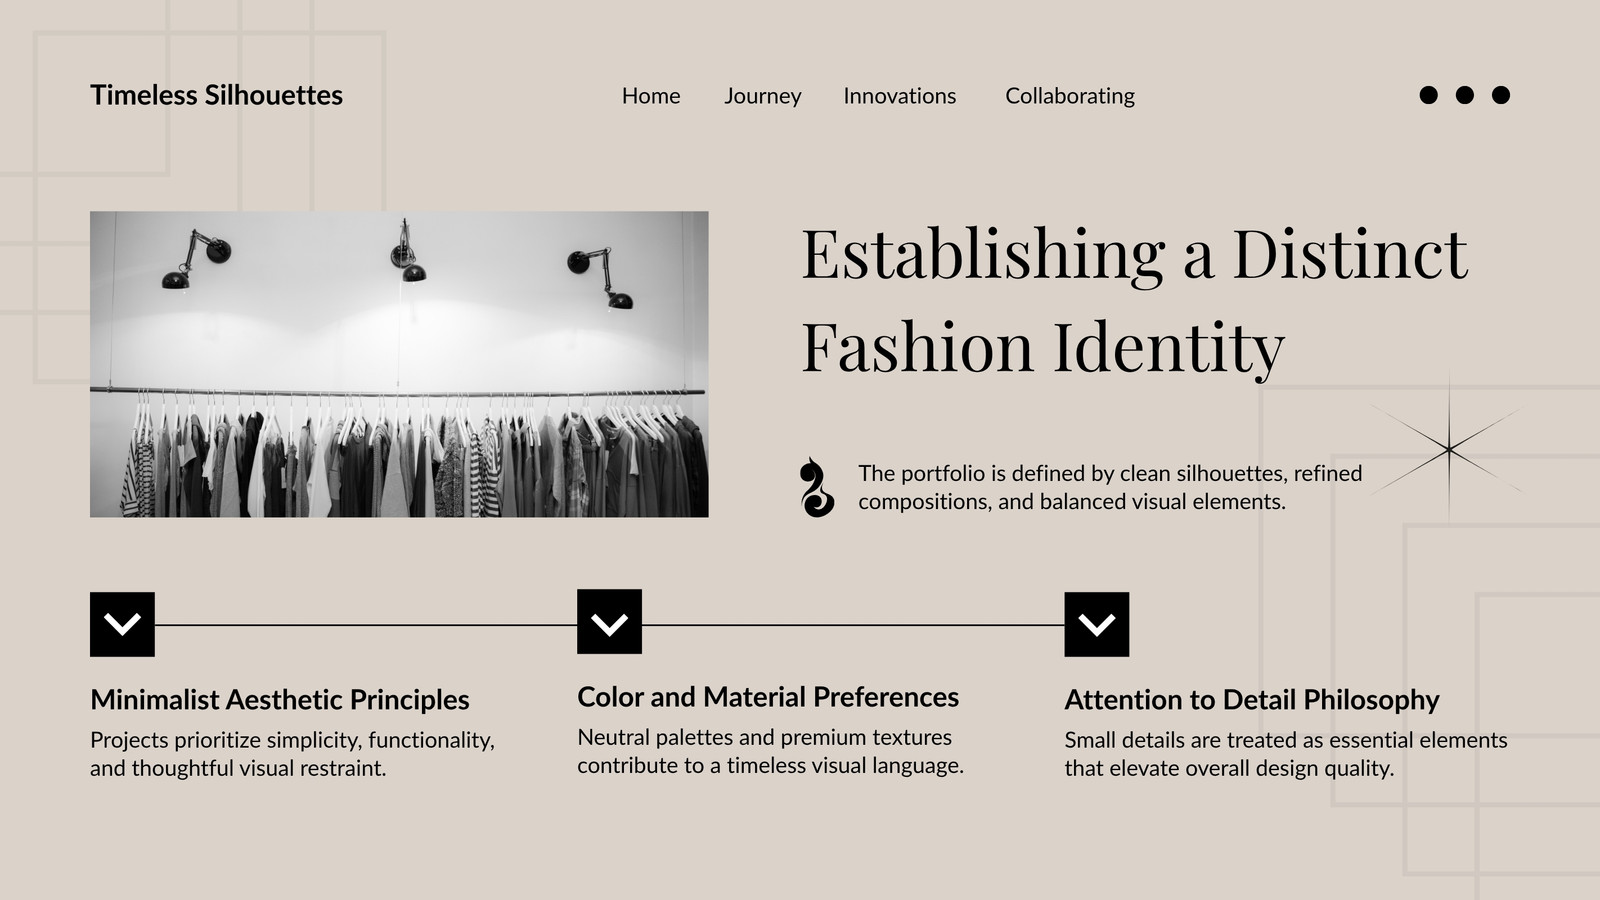Select Collaborating in the navigation bar
Screen dimensions: 1600x900
(x=1070, y=96)
